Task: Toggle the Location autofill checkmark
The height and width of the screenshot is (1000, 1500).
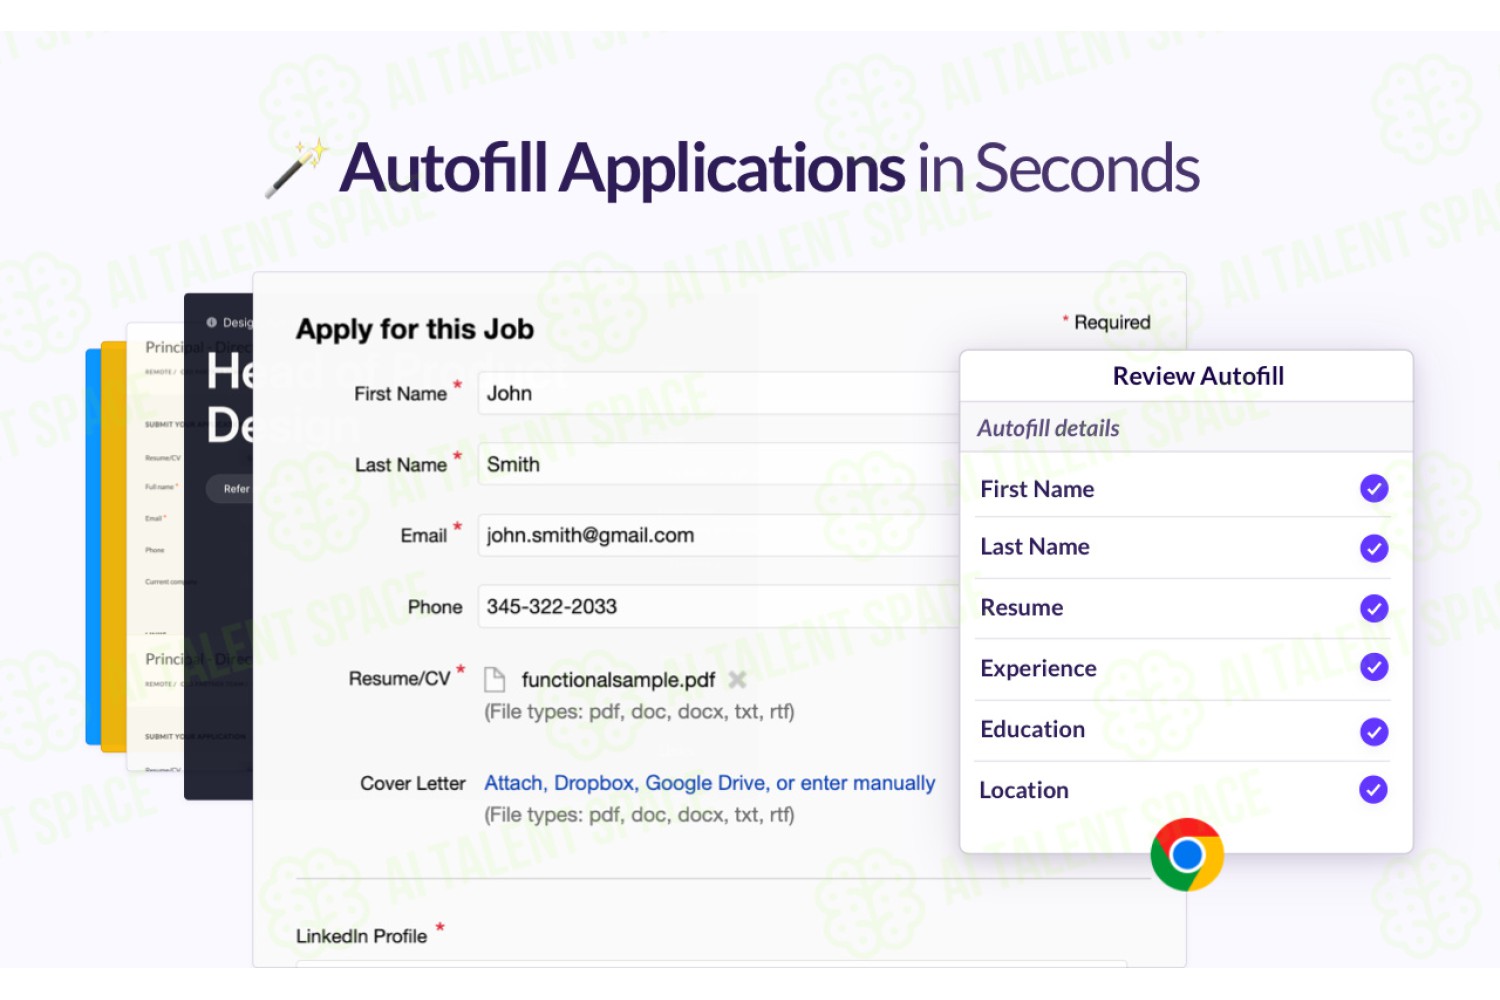Action: click(1374, 790)
